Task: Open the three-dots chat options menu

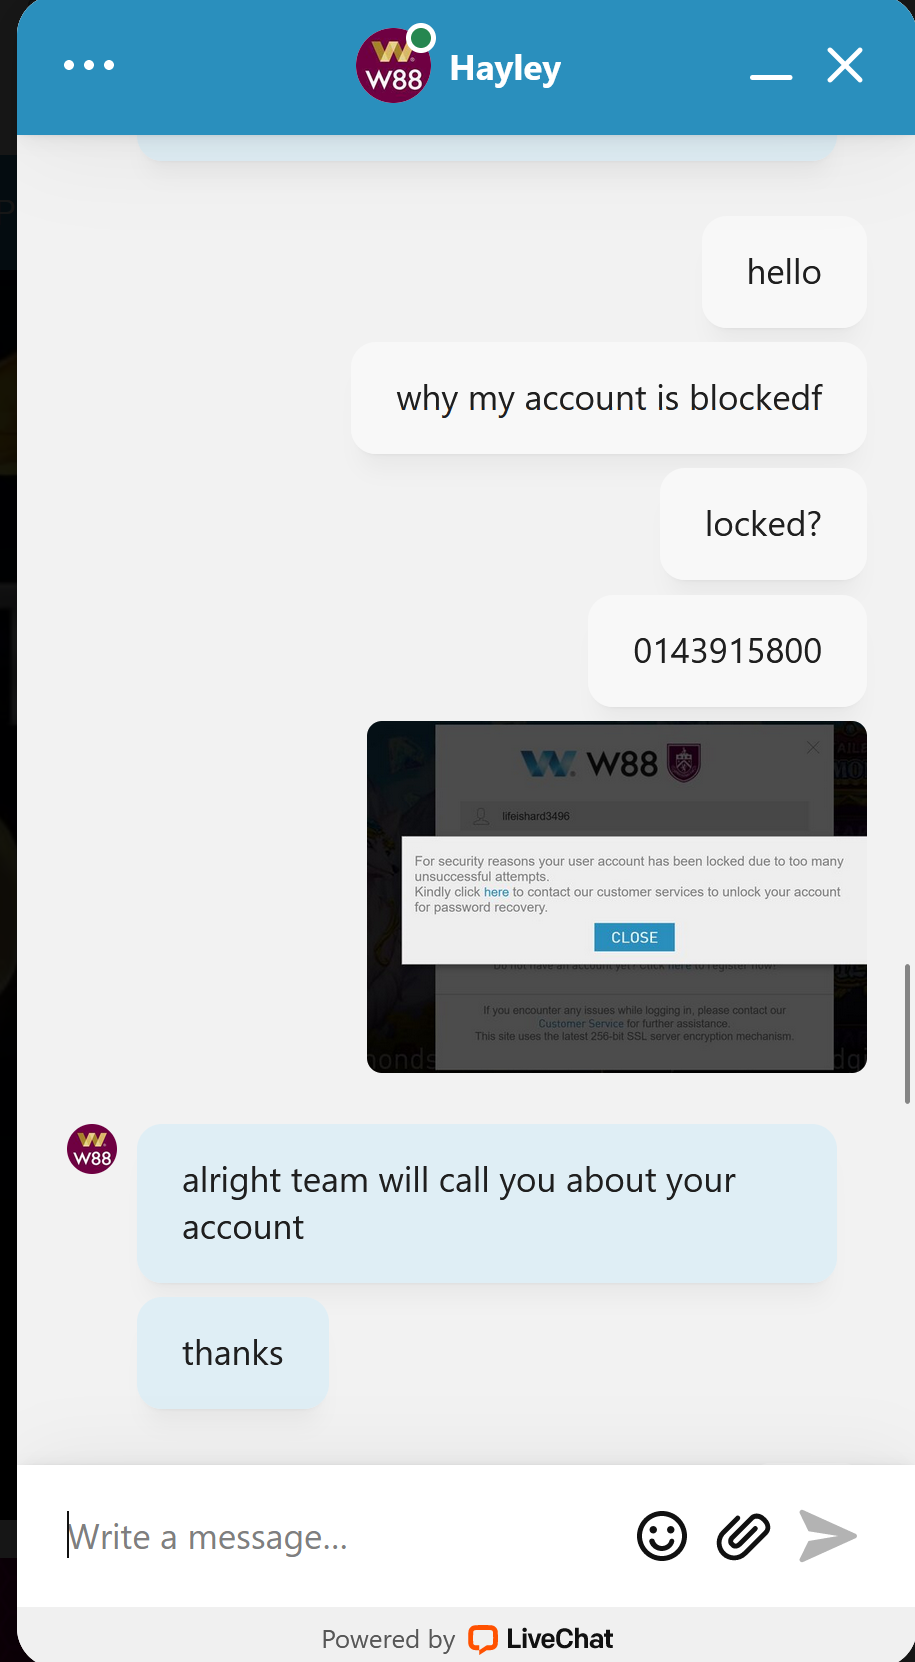Action: tap(89, 65)
